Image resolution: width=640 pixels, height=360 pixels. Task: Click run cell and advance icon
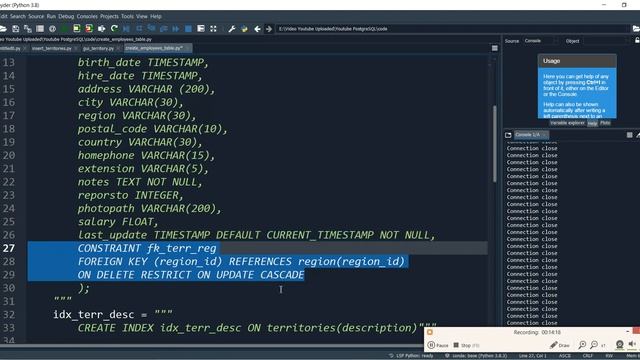[x=89, y=29]
